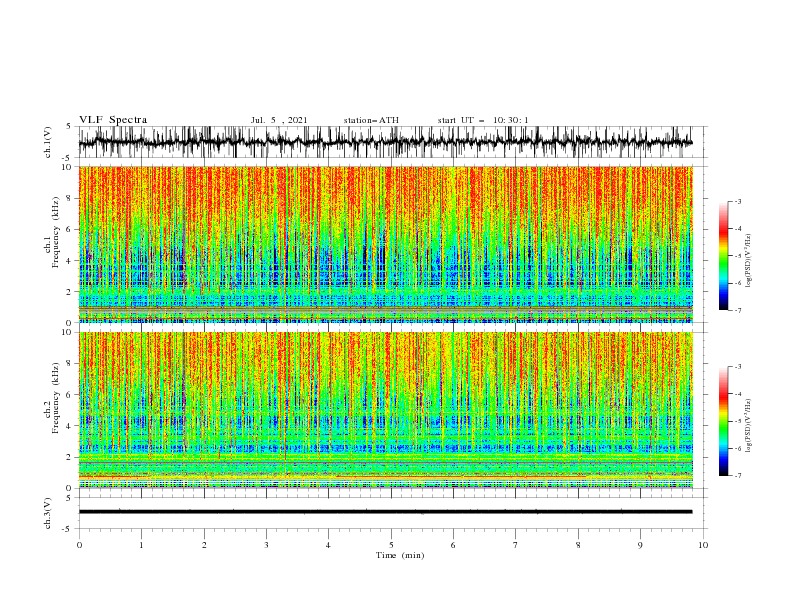This screenshot has width=792, height=612.
Task: Click time axis tick label '10'
Action: 703,545
